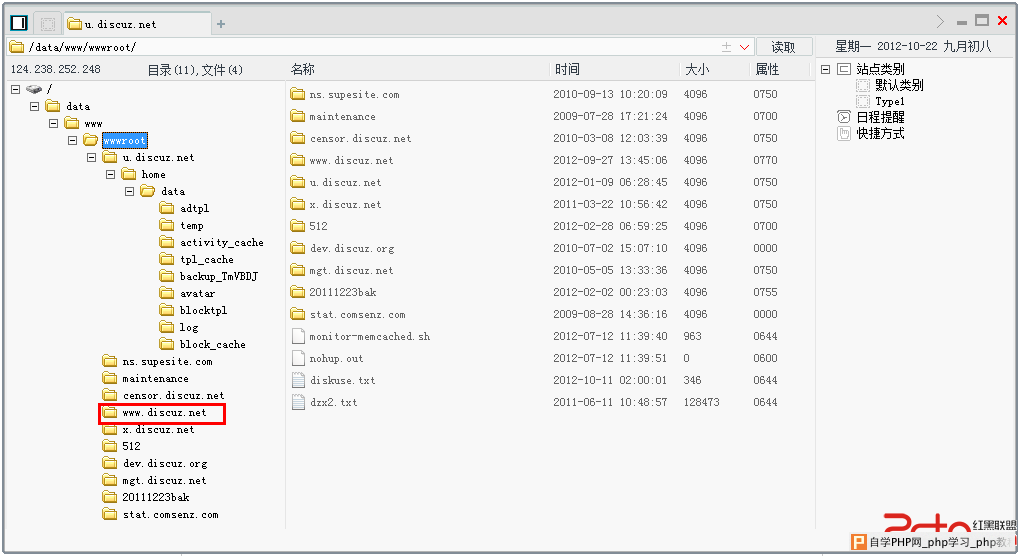Click the diskuse.txt file icon
This screenshot has height=556, width=1020.
(x=299, y=380)
